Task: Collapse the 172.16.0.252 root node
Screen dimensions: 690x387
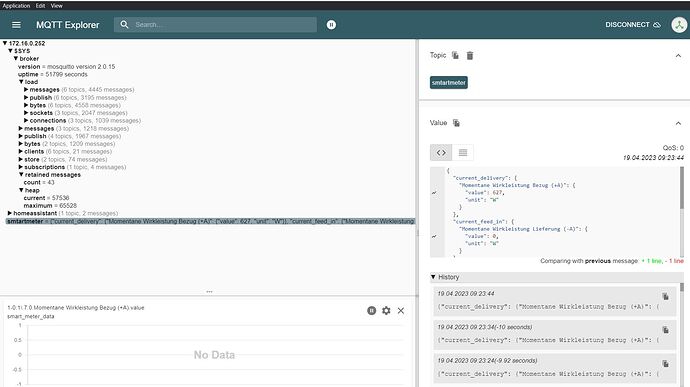Action: pos(5,43)
